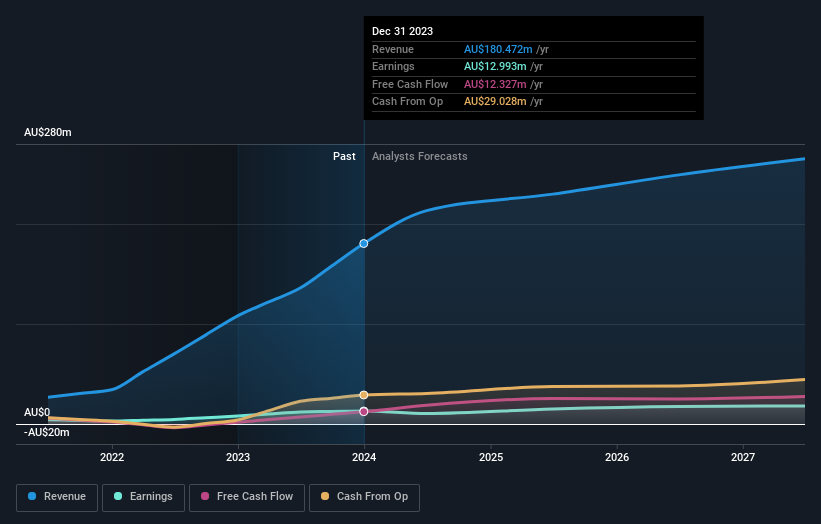The height and width of the screenshot is (524, 821).
Task: Click the Earnings row label in tooltip
Action: click(x=393, y=66)
